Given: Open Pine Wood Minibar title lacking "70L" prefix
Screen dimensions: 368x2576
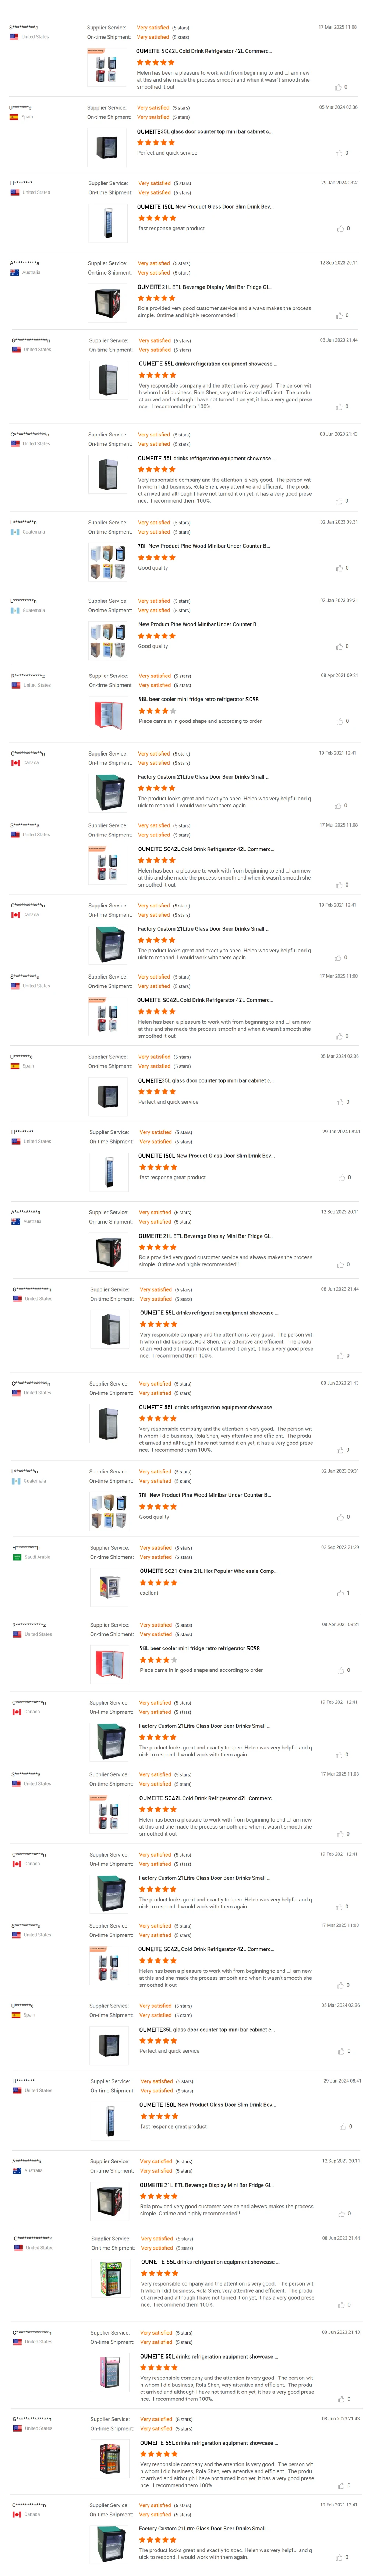Looking at the screenshot, I should click(x=199, y=624).
